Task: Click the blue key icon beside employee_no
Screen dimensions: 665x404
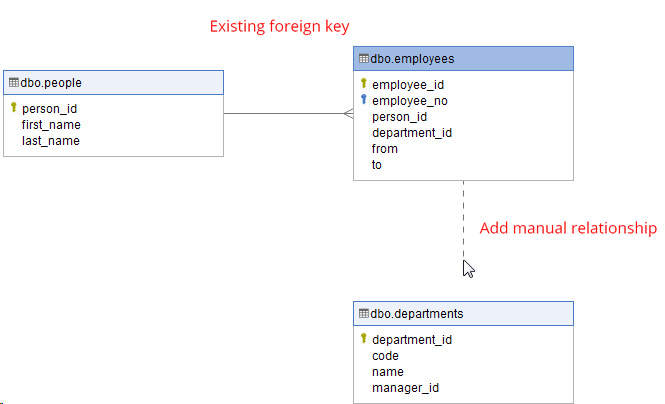Action: click(364, 100)
